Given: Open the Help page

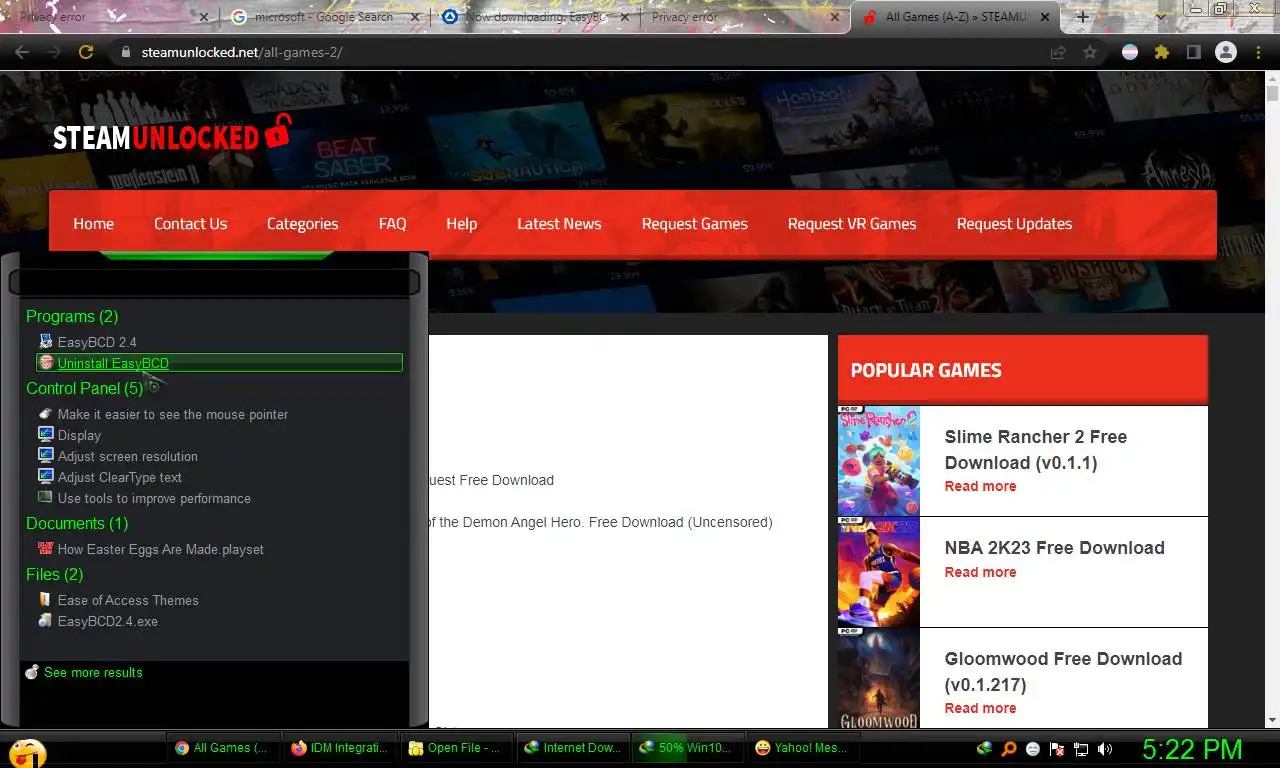Looking at the screenshot, I should [x=461, y=224].
